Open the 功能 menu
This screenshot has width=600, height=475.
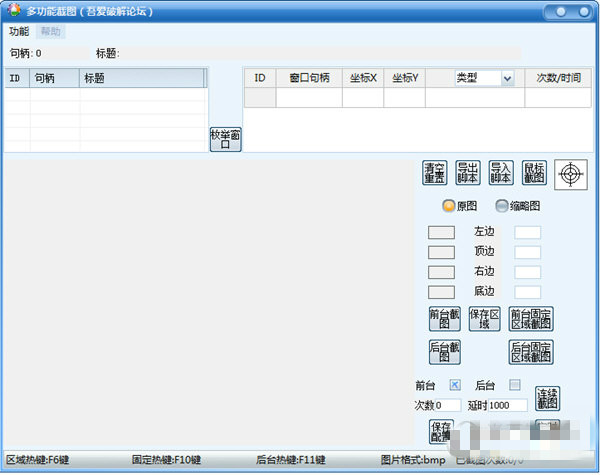[x=19, y=31]
